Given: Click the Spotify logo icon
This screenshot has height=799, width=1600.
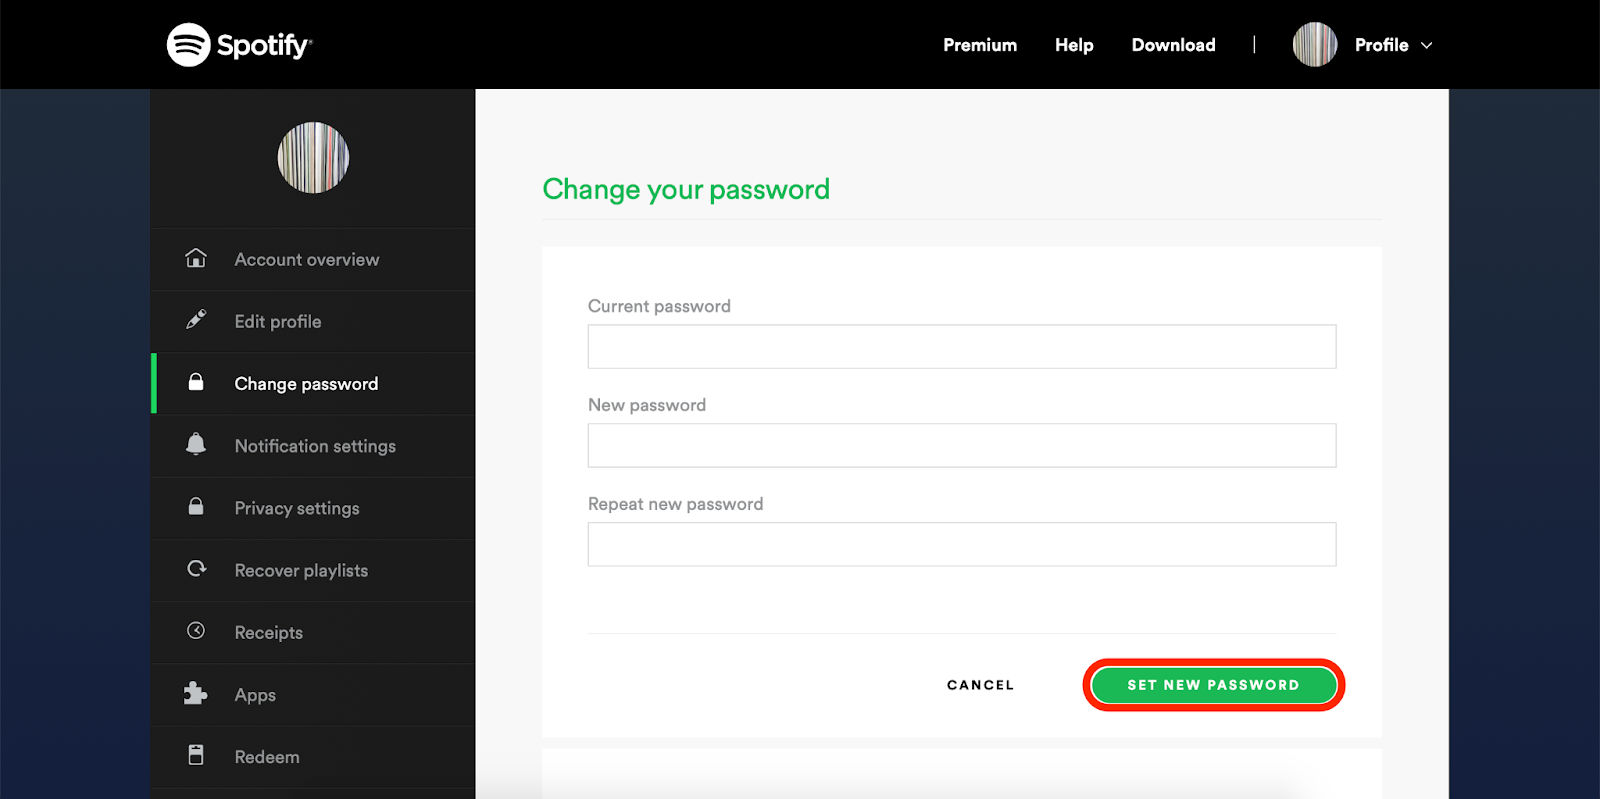Looking at the screenshot, I should tap(190, 44).
